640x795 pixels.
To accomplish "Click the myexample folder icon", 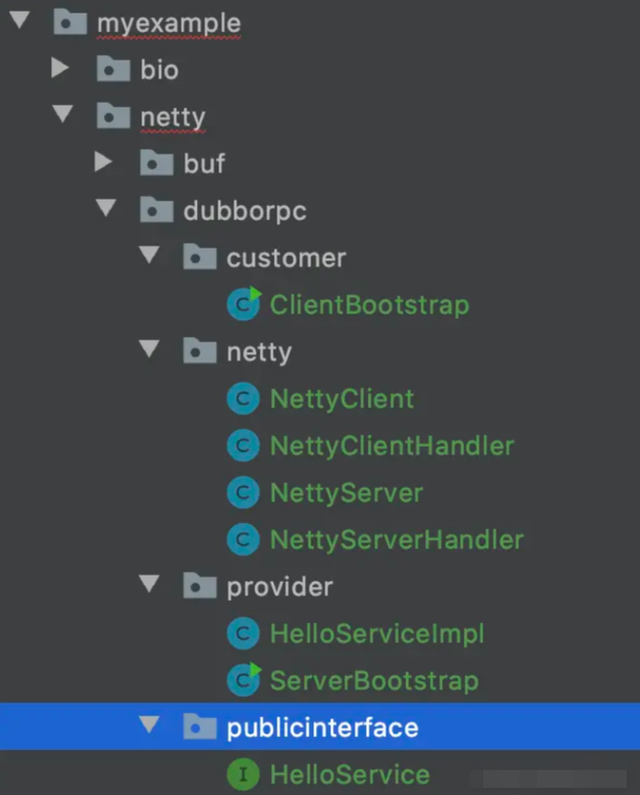I will click(70, 22).
